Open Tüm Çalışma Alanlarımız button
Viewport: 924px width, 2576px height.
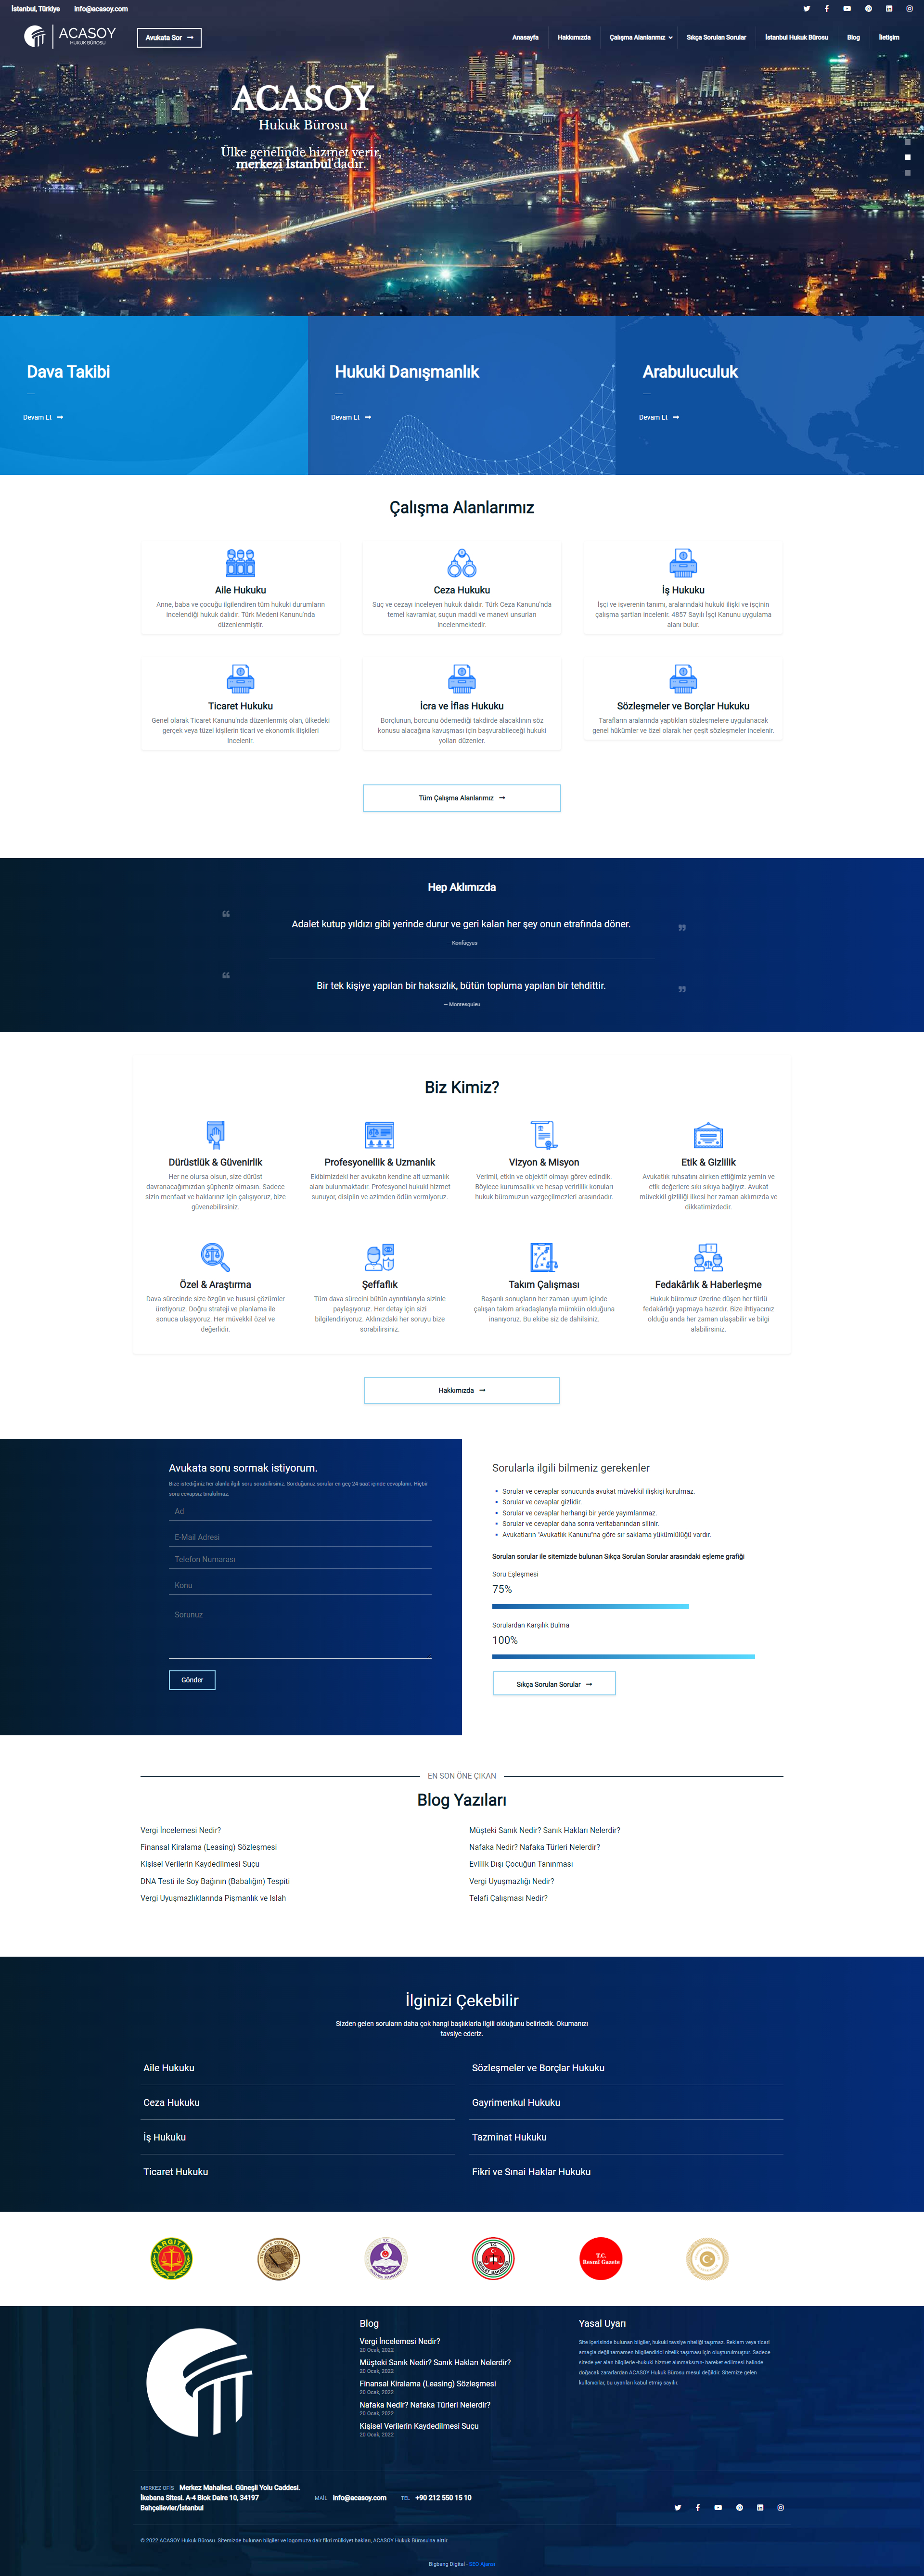(x=461, y=798)
